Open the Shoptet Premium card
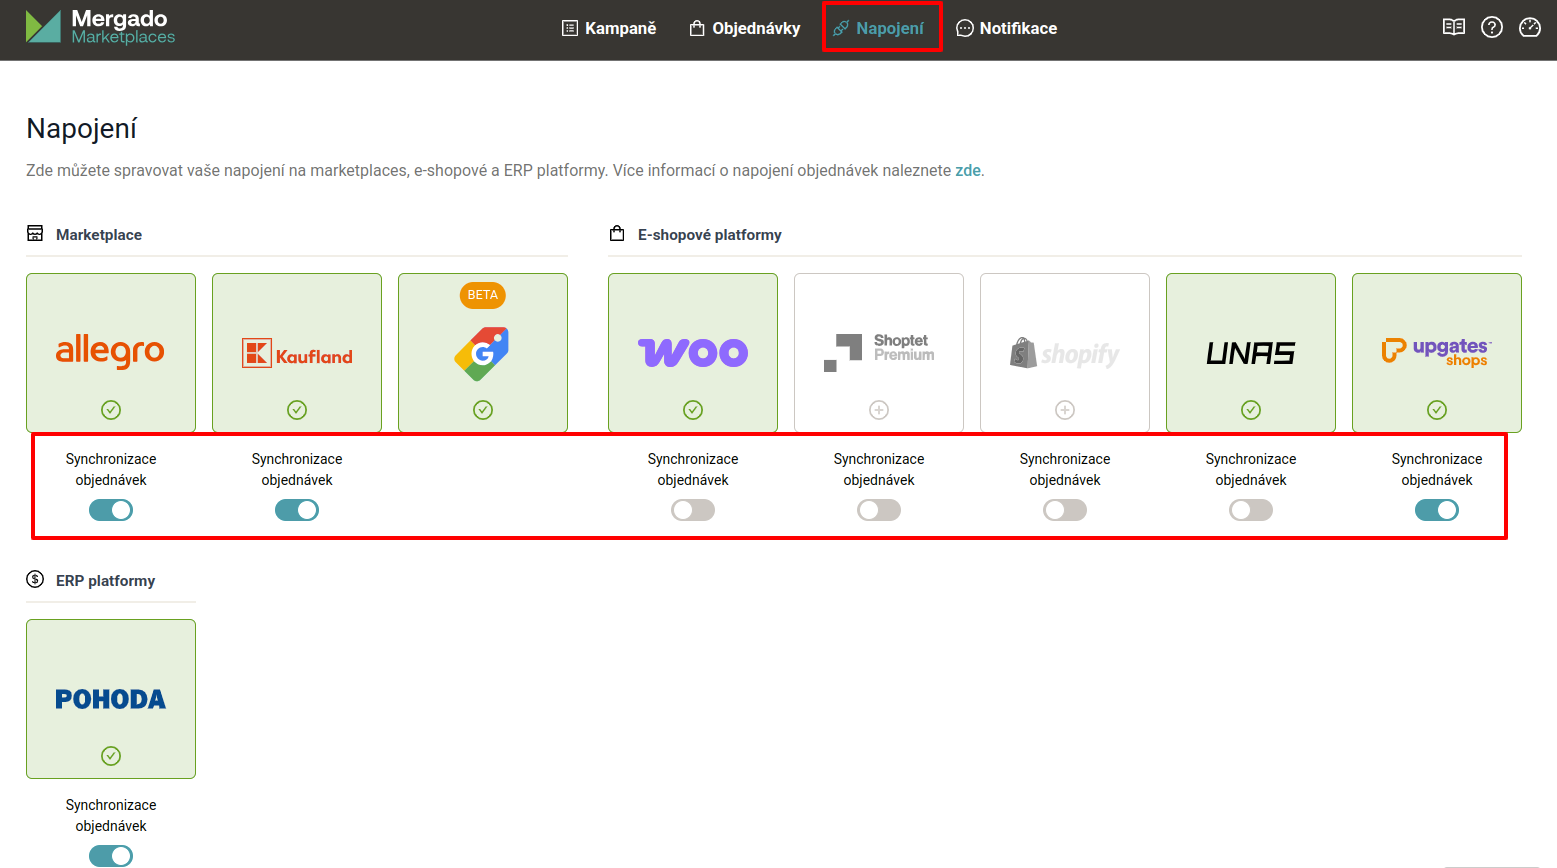Screen dimensions: 1557x868 click(x=879, y=352)
